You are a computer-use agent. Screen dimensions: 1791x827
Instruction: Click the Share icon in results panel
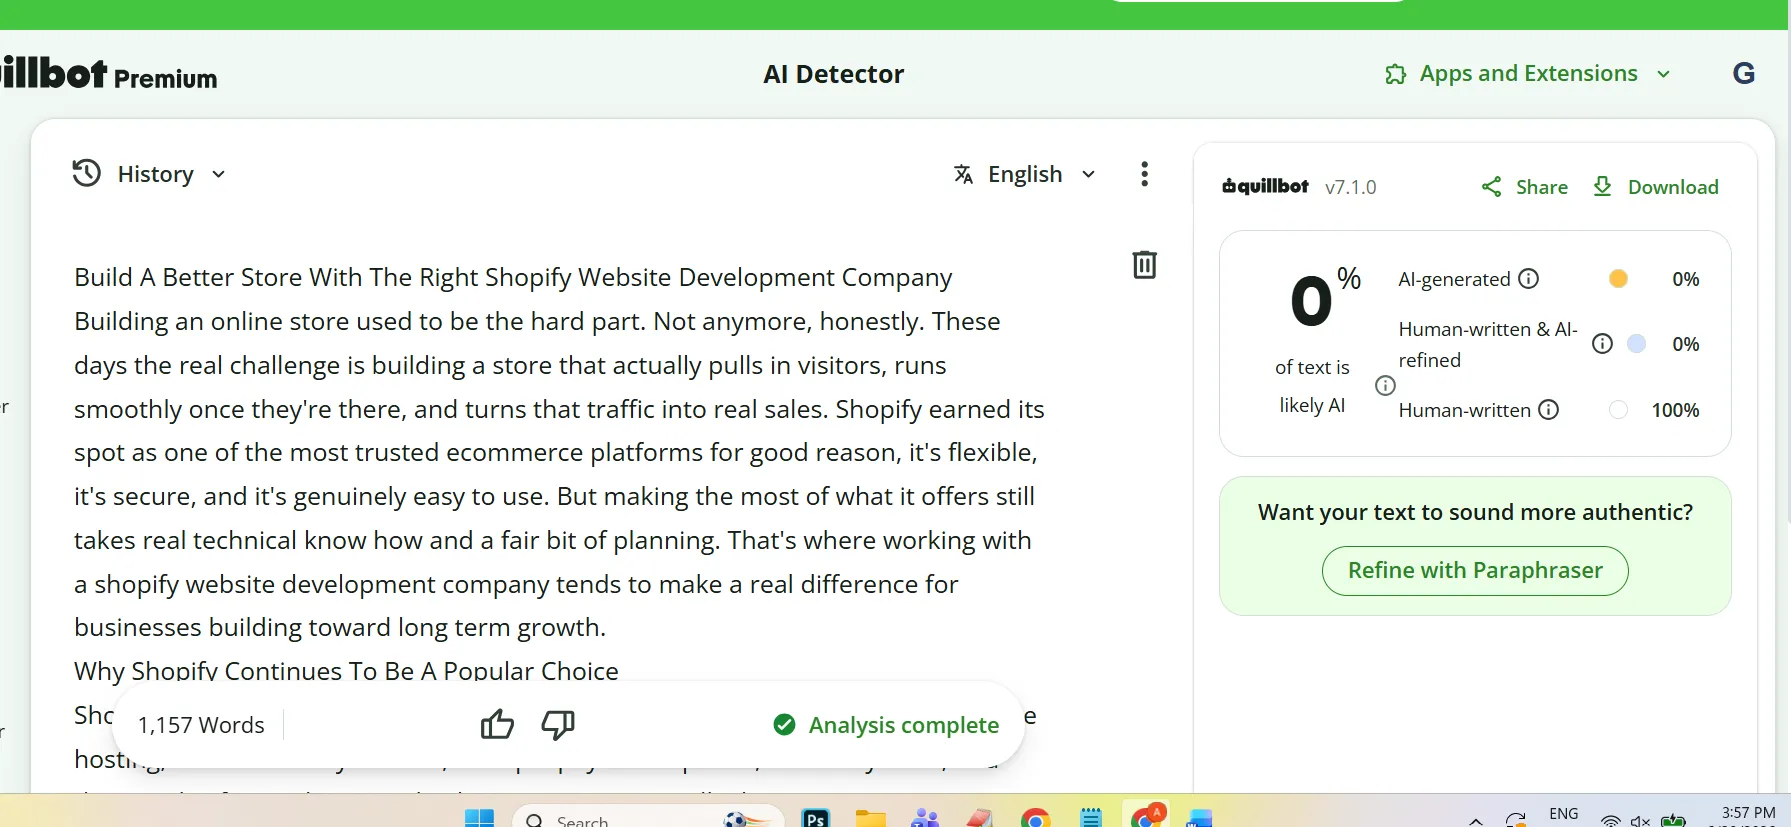tap(1491, 187)
